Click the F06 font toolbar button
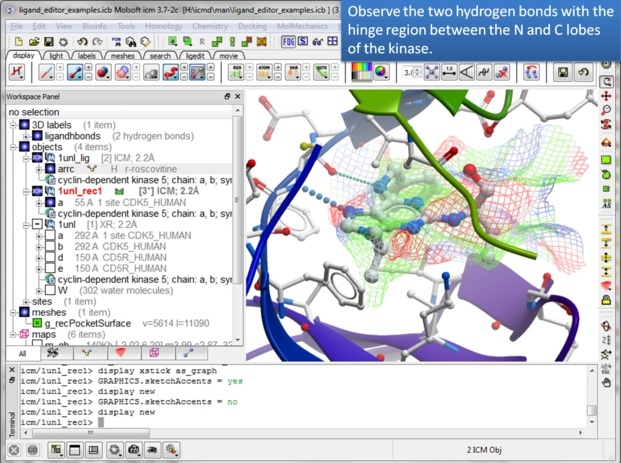 pos(288,42)
